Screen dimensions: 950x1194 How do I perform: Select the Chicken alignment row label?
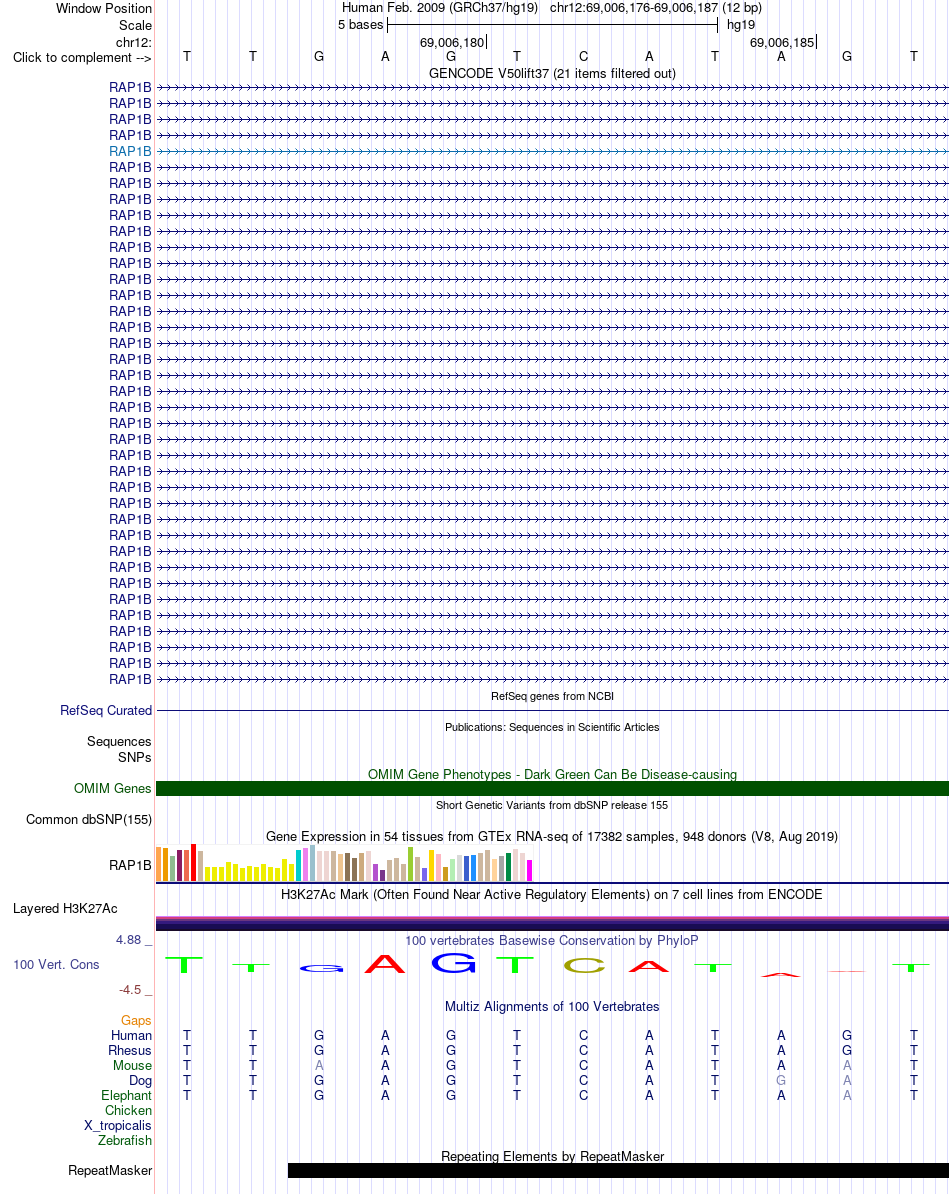point(129,1111)
